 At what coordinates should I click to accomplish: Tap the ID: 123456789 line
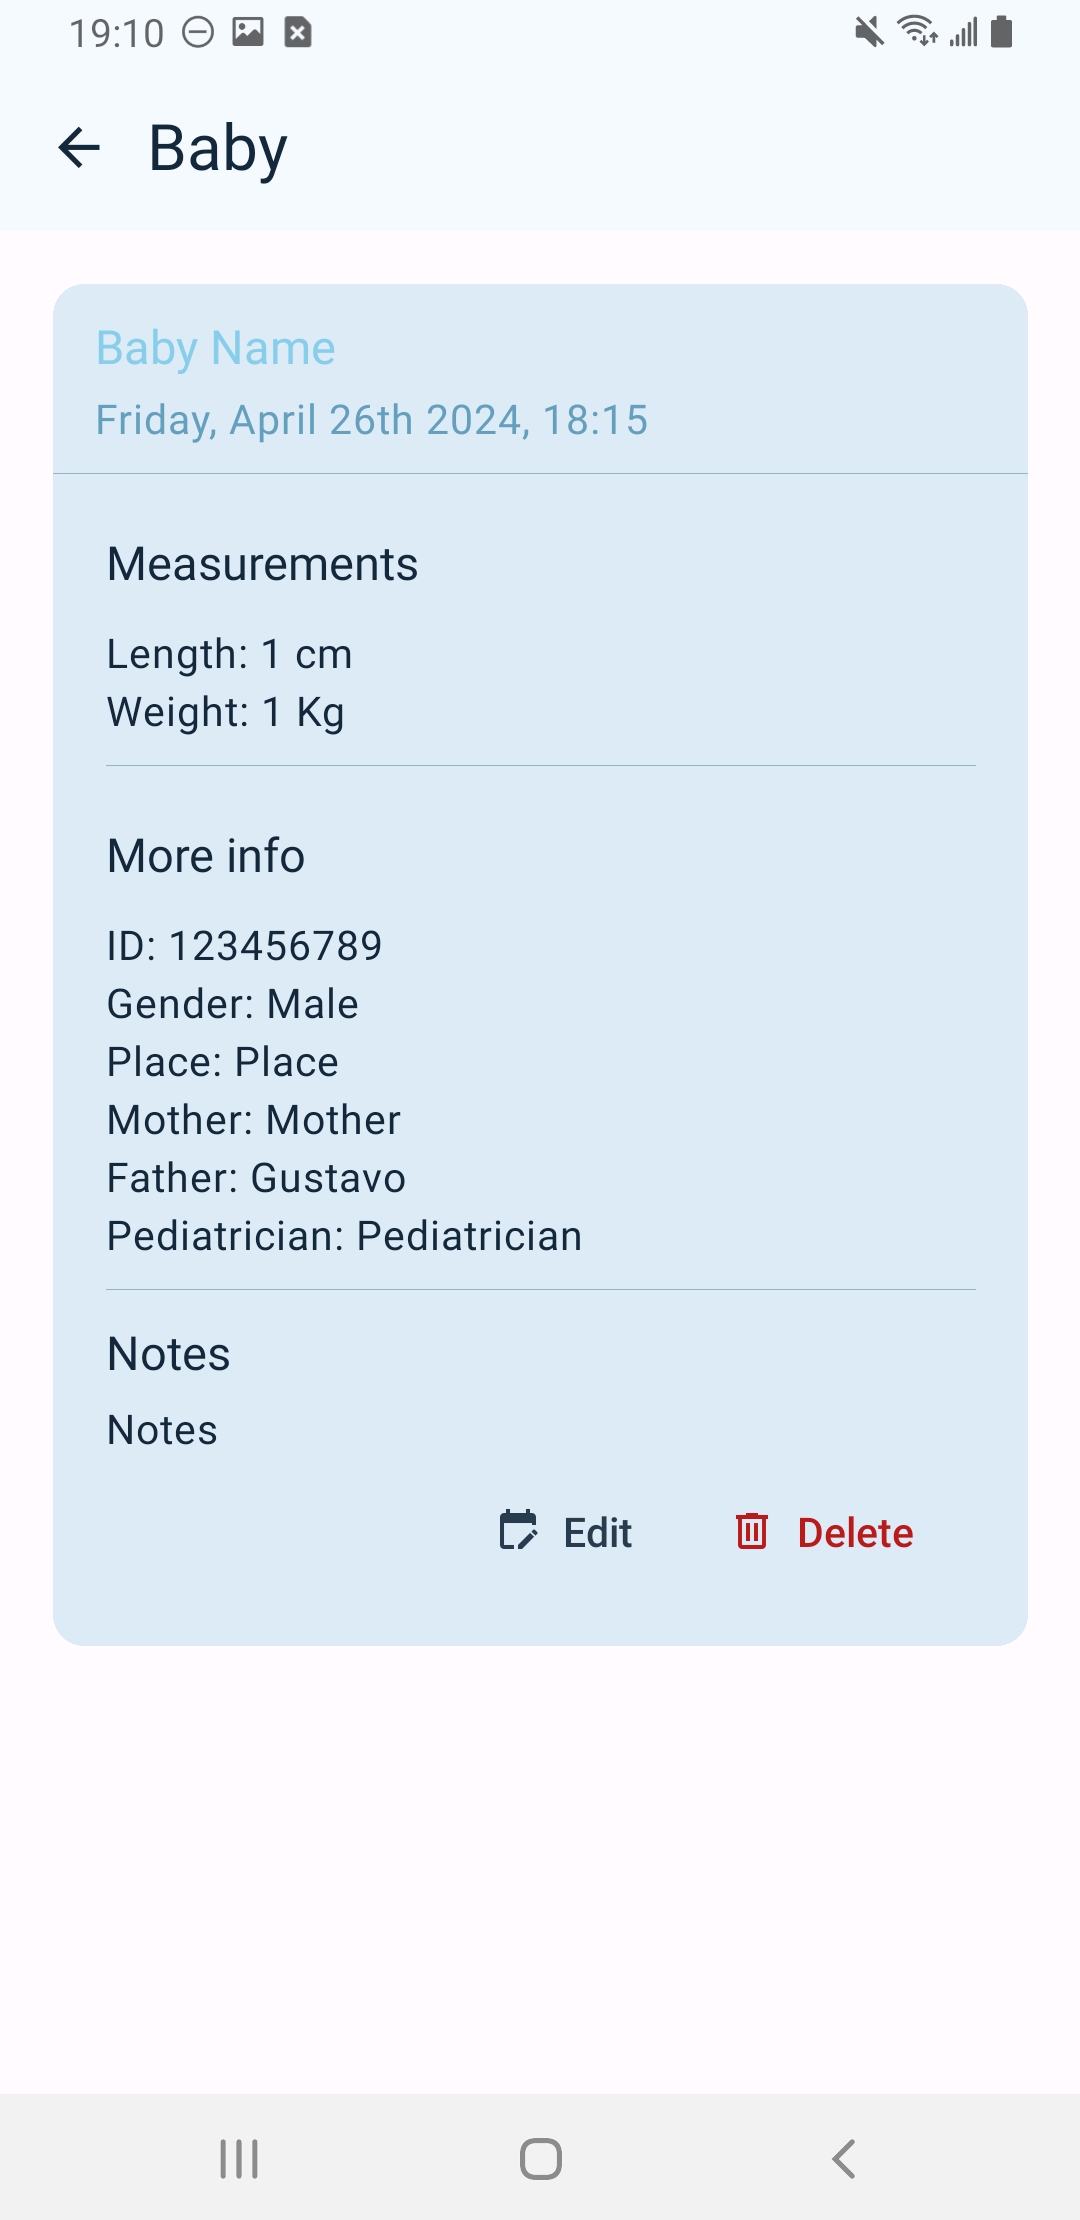point(244,946)
